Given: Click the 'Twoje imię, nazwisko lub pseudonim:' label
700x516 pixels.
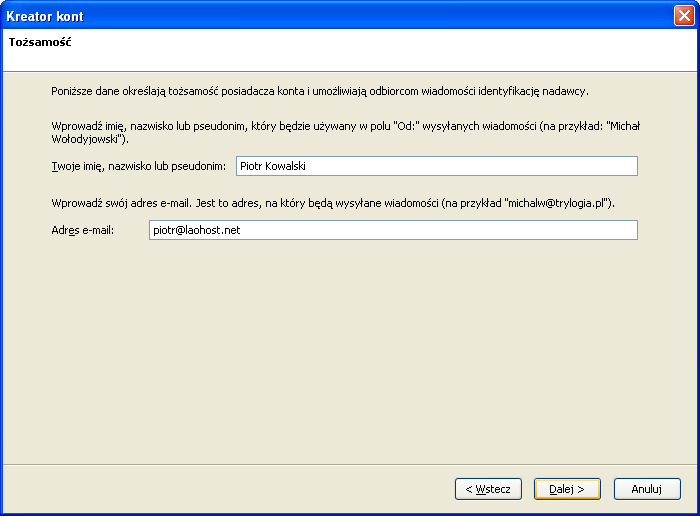Looking at the screenshot, I should tap(138, 166).
